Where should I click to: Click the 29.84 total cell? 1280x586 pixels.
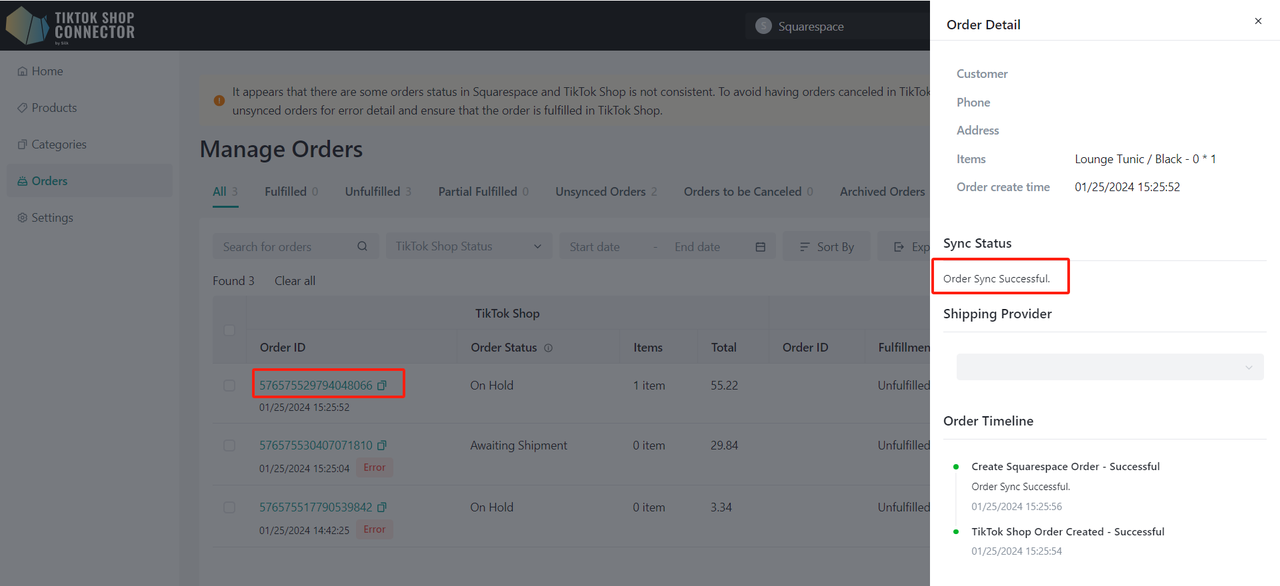724,445
